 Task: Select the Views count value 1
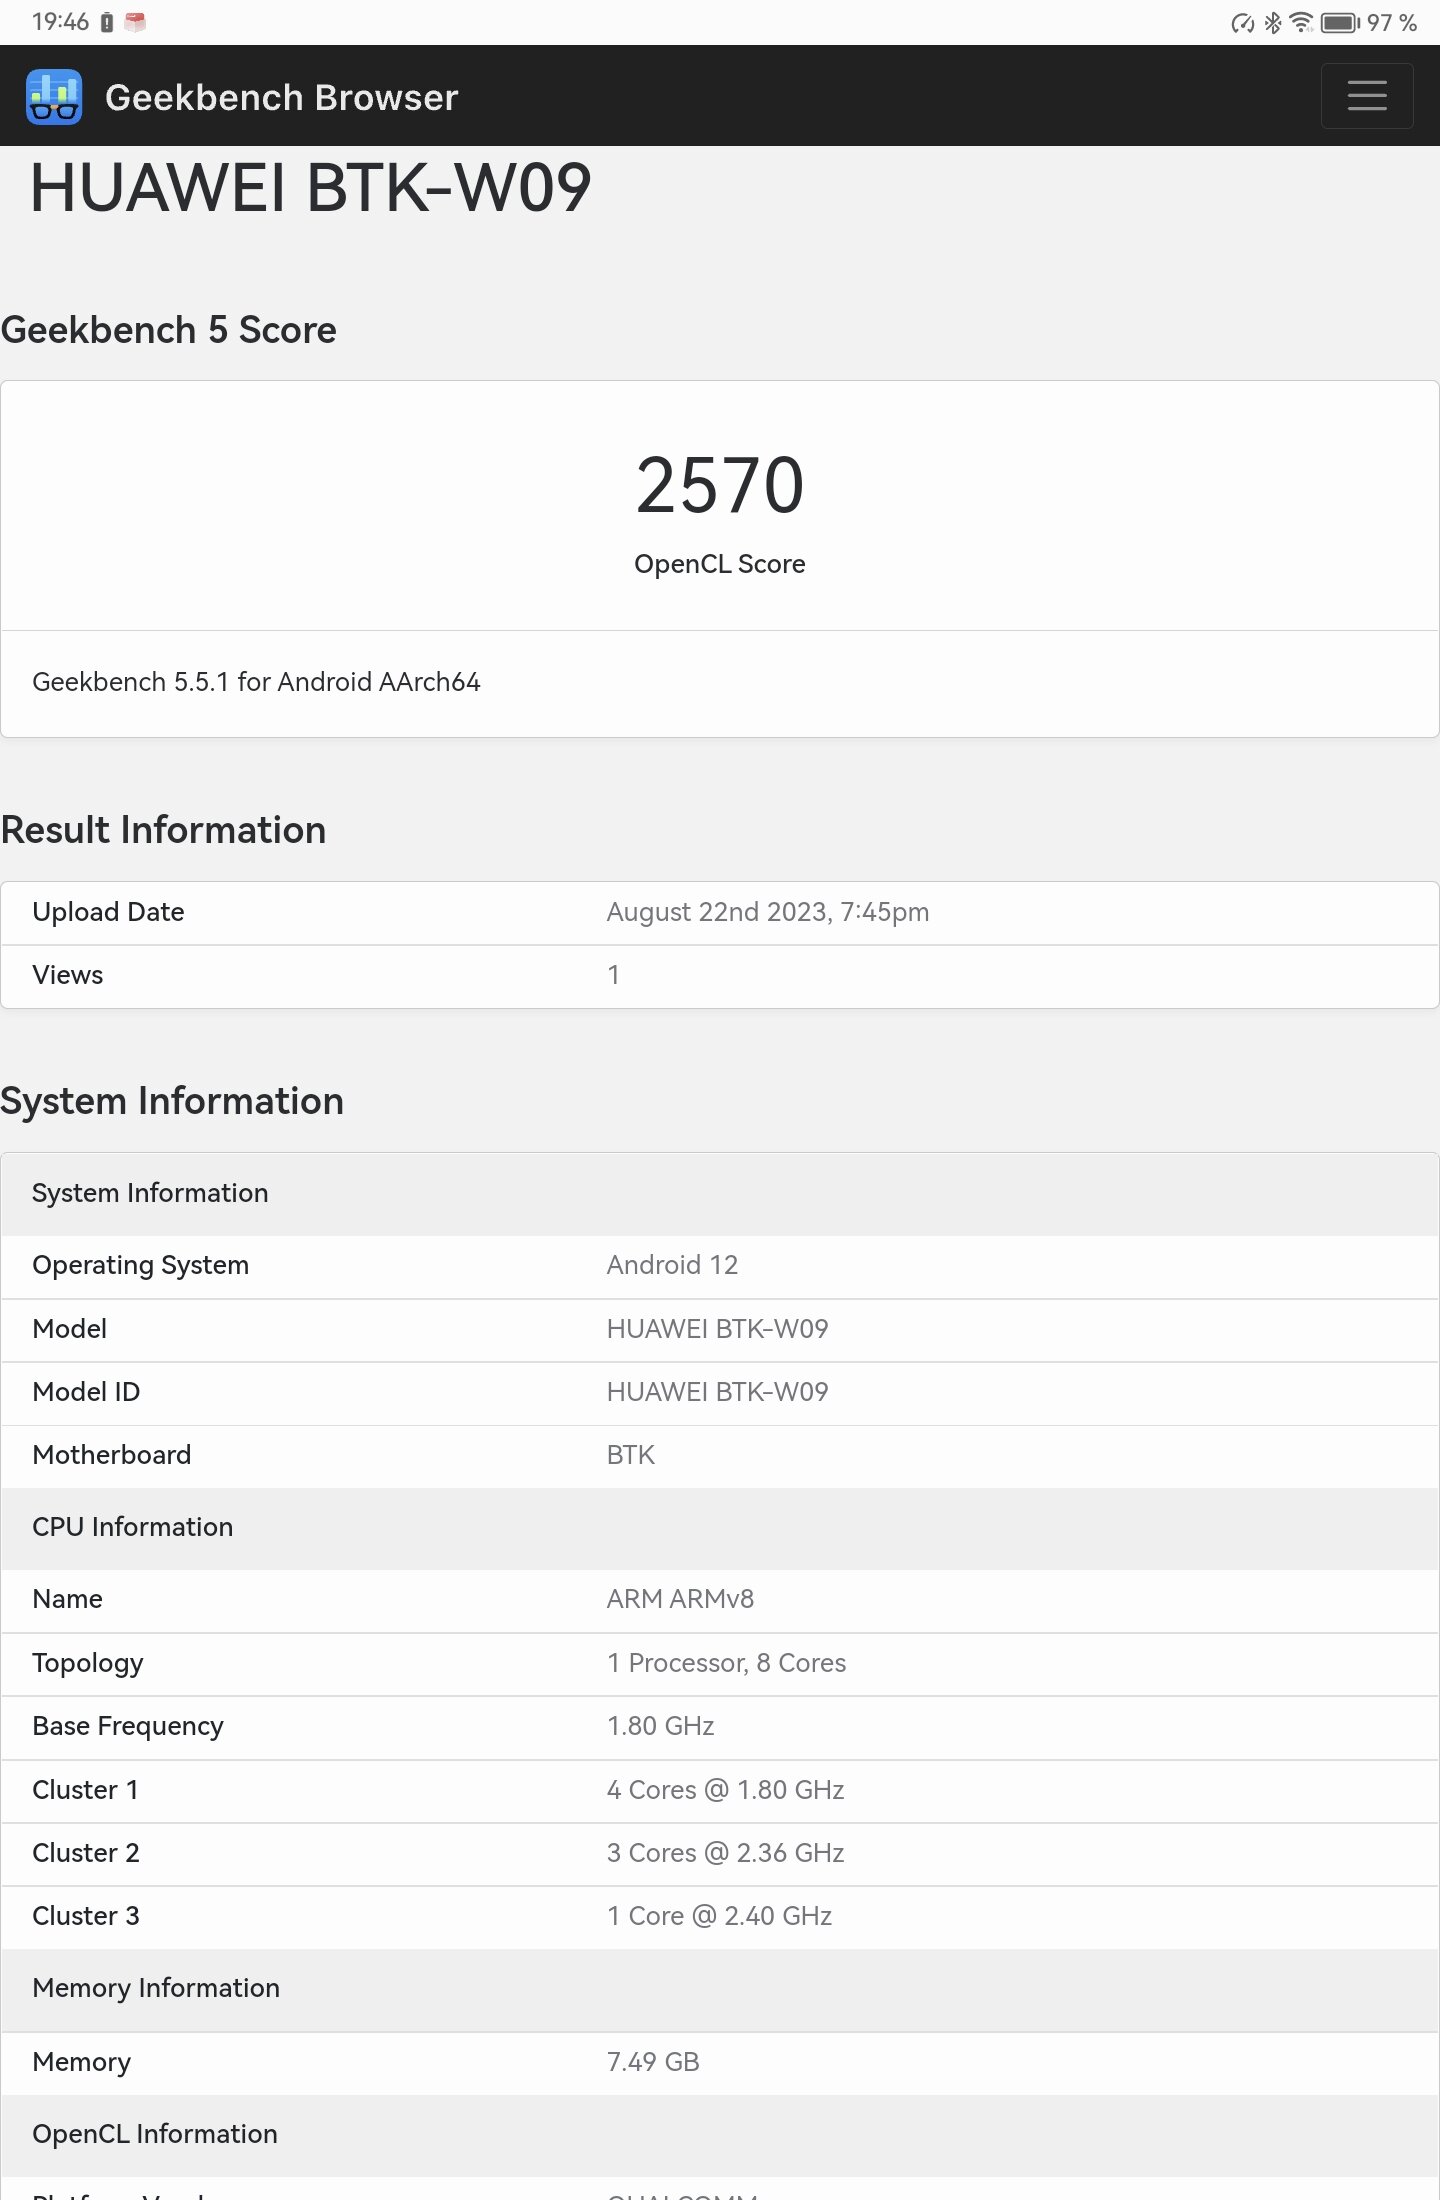click(x=613, y=975)
